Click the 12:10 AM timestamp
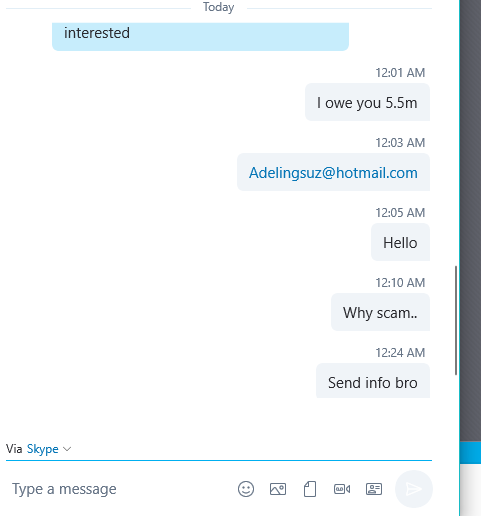Viewport: 481px width, 516px height. point(400,283)
